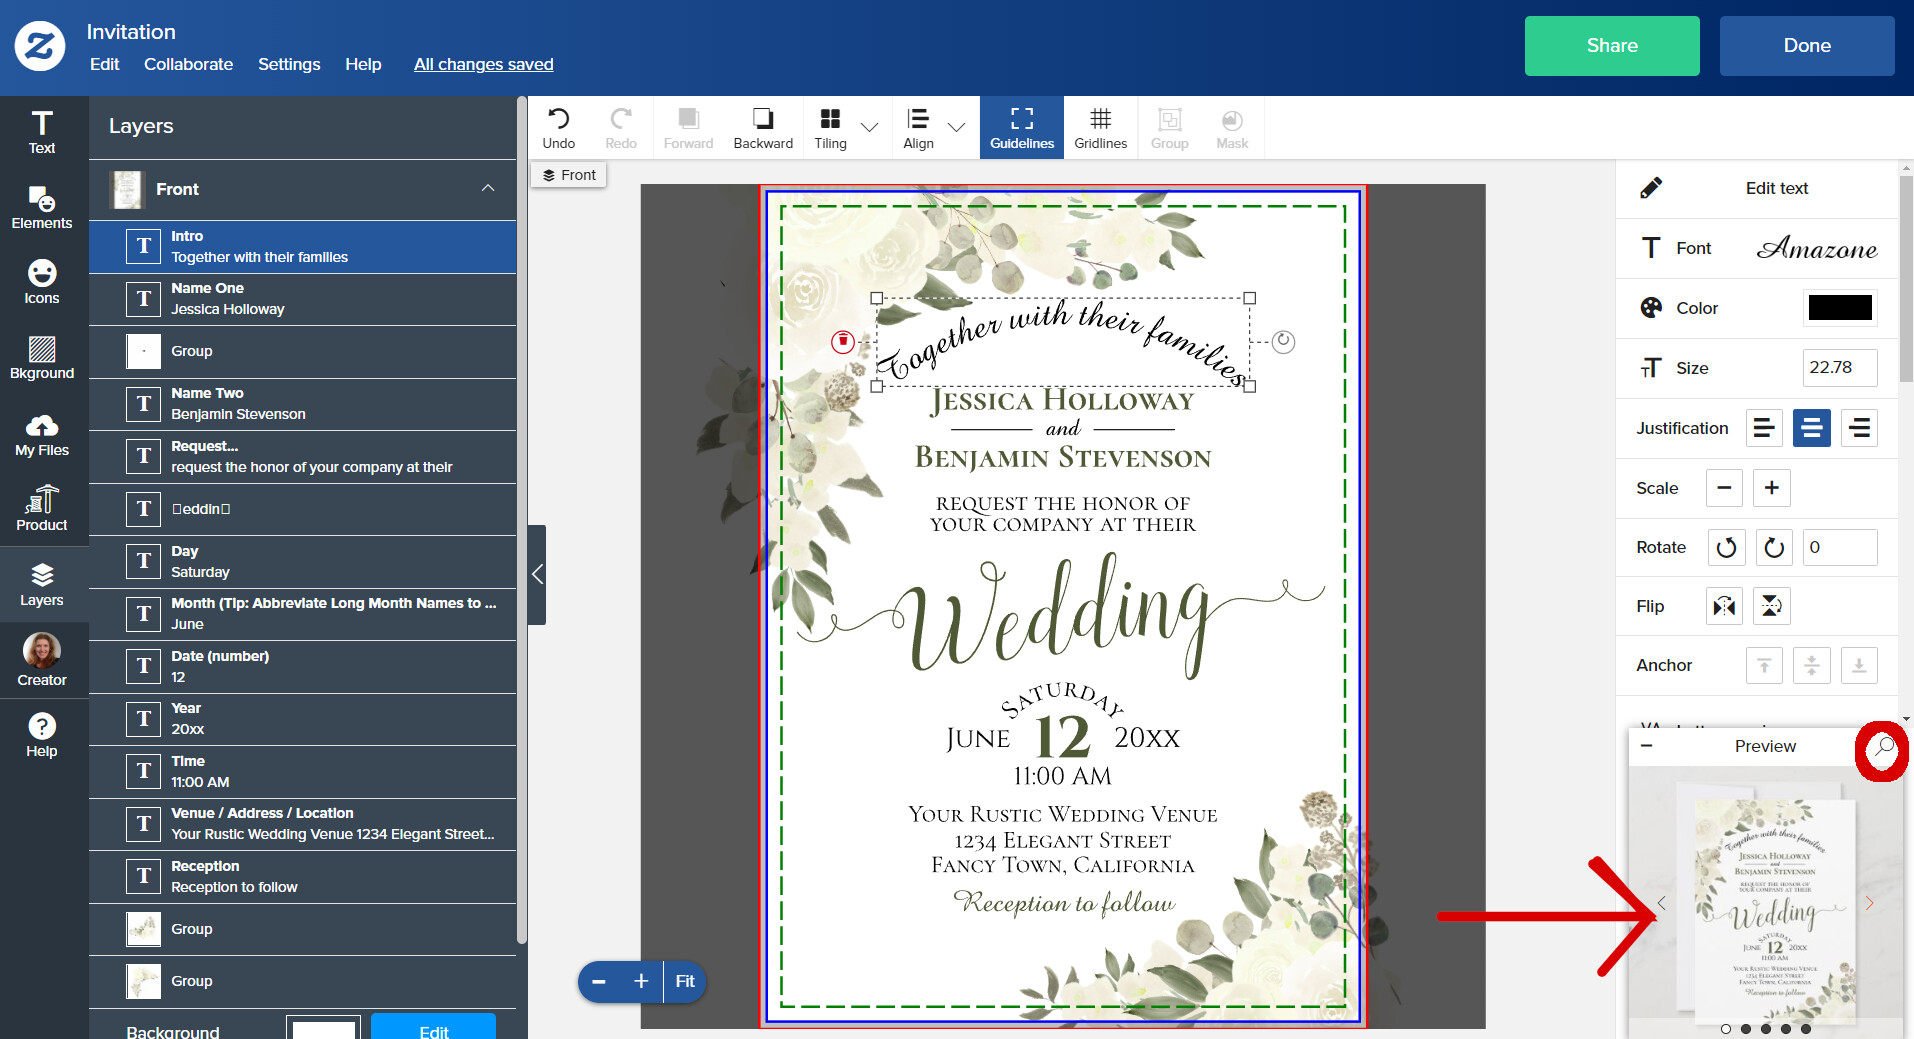Toggle Gridlines on

point(1100,128)
